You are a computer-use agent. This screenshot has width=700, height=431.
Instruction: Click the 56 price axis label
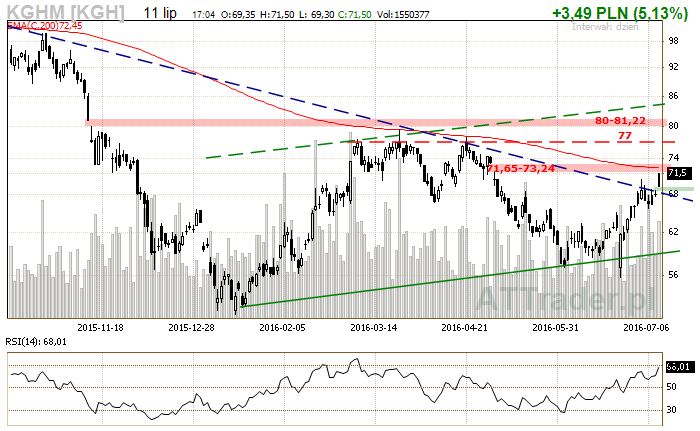(x=673, y=275)
